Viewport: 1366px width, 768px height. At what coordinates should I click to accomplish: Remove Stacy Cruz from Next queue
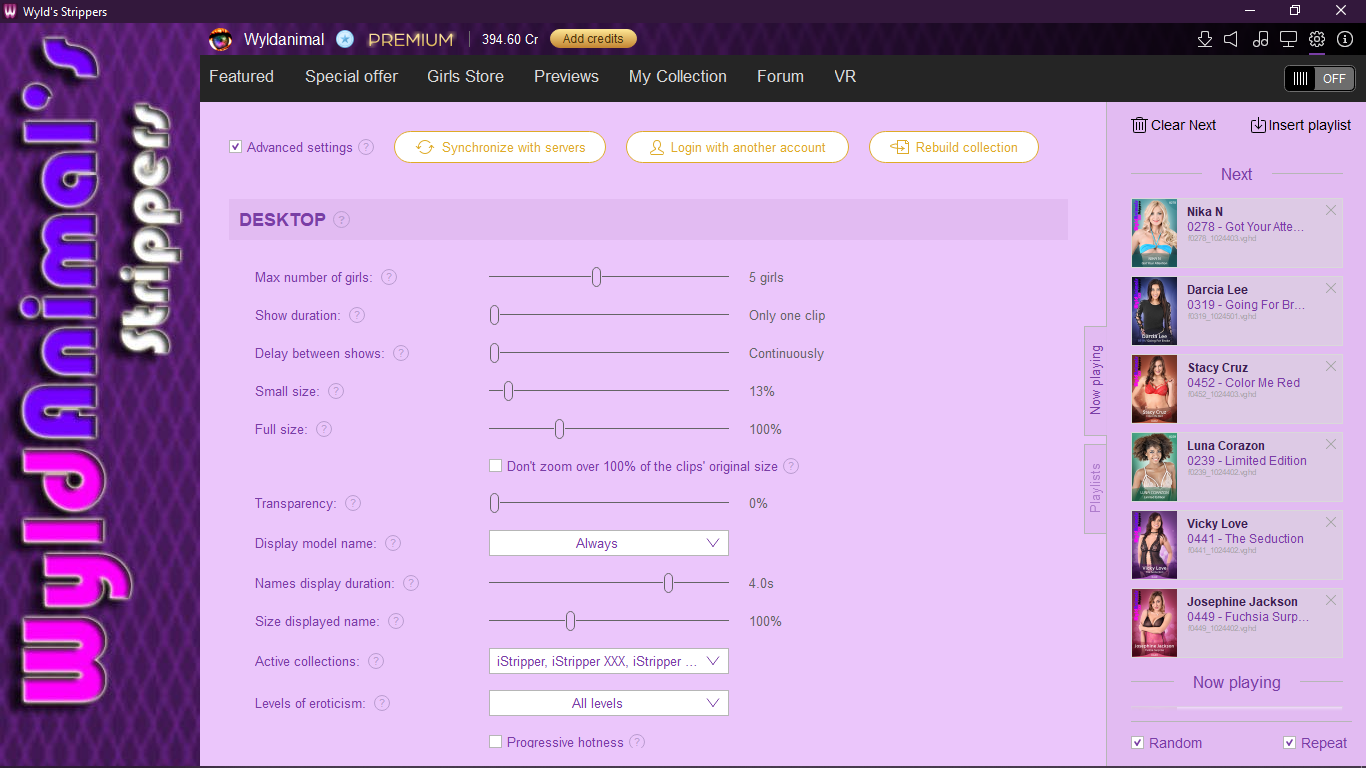click(x=1331, y=366)
